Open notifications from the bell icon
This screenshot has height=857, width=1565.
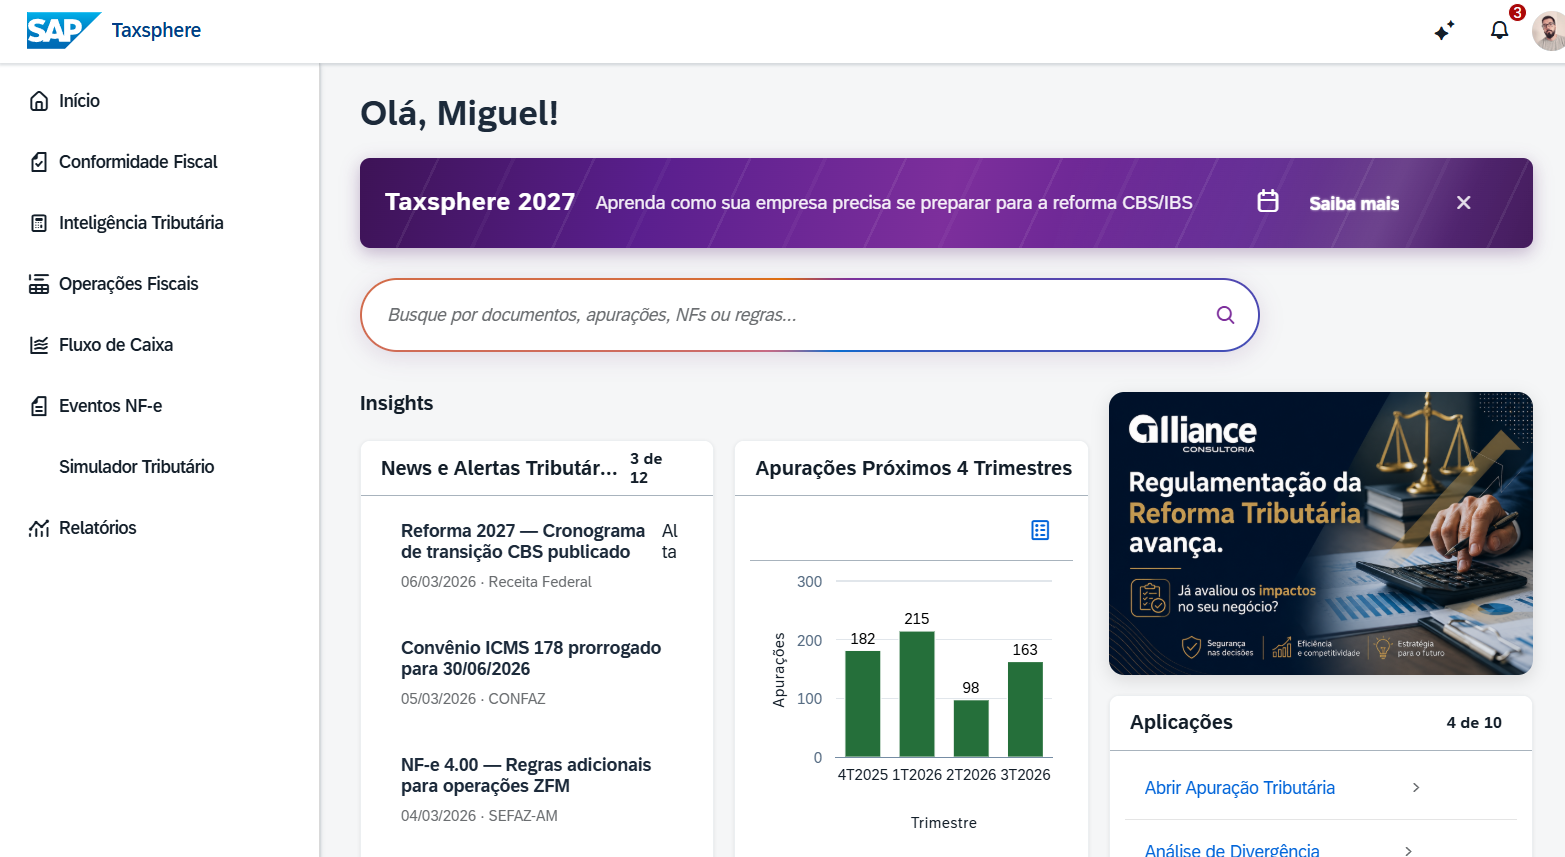click(x=1499, y=31)
